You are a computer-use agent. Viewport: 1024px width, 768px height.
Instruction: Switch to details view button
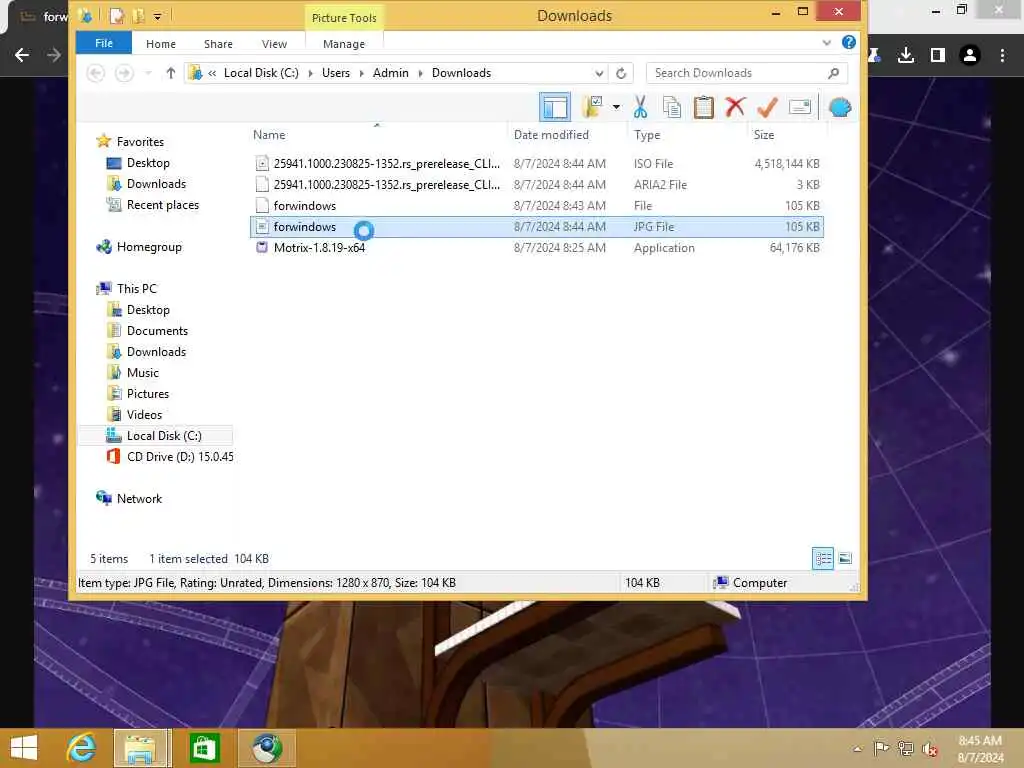822,558
